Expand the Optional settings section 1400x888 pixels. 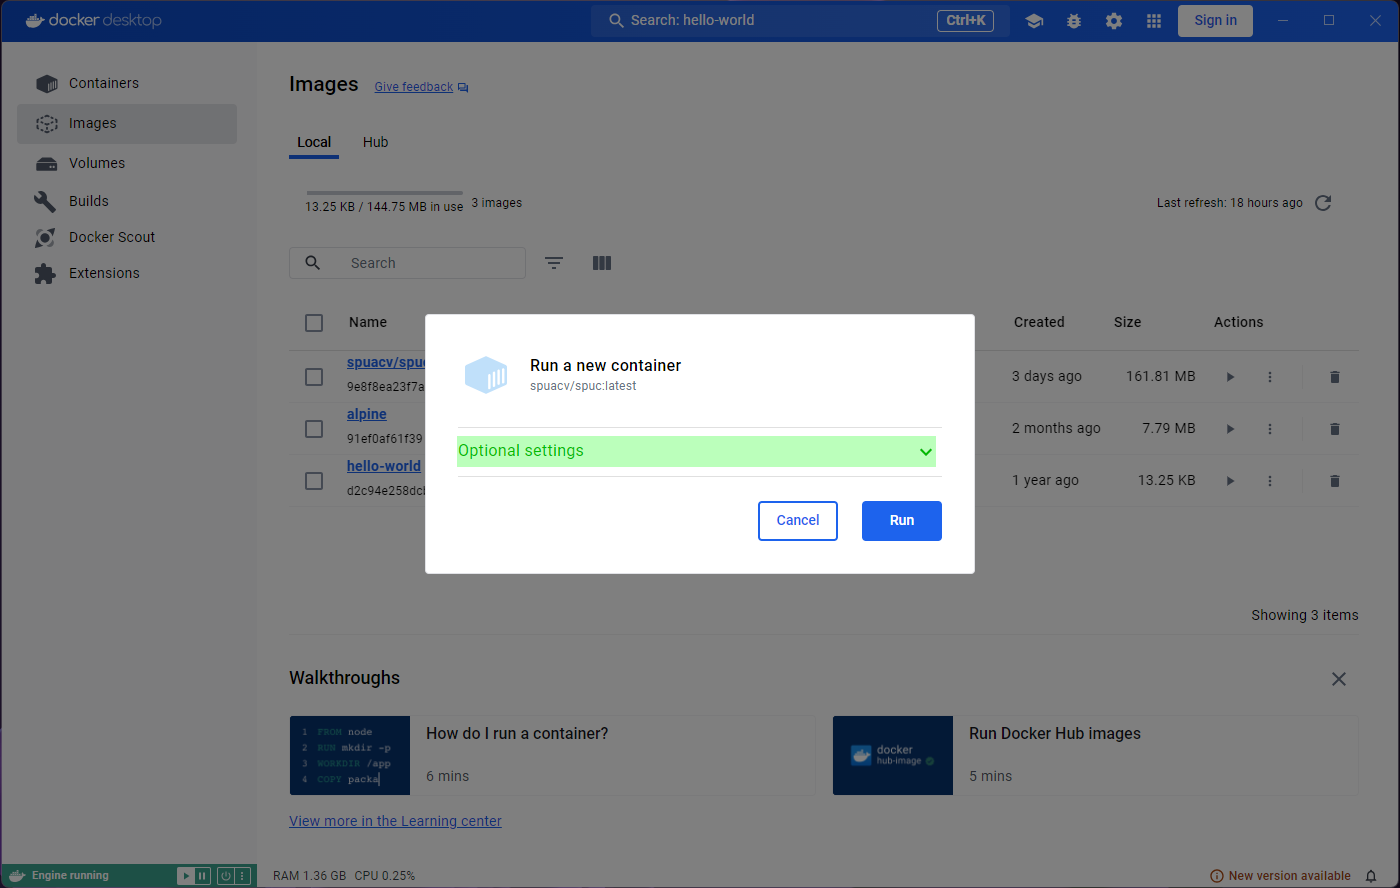click(x=696, y=451)
